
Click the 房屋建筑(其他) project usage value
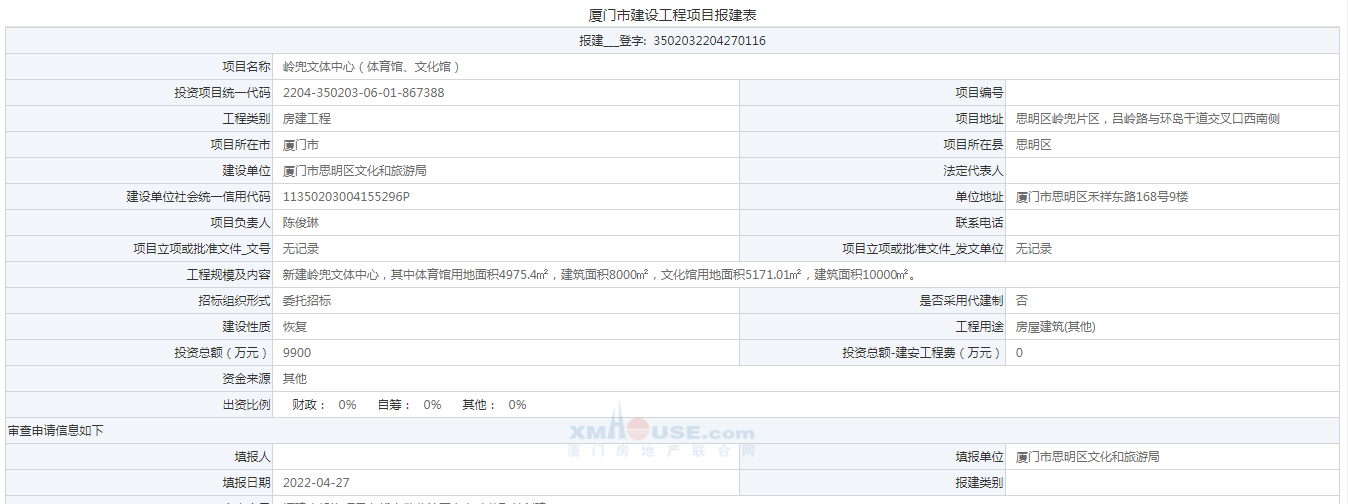pyautogui.click(x=1059, y=327)
